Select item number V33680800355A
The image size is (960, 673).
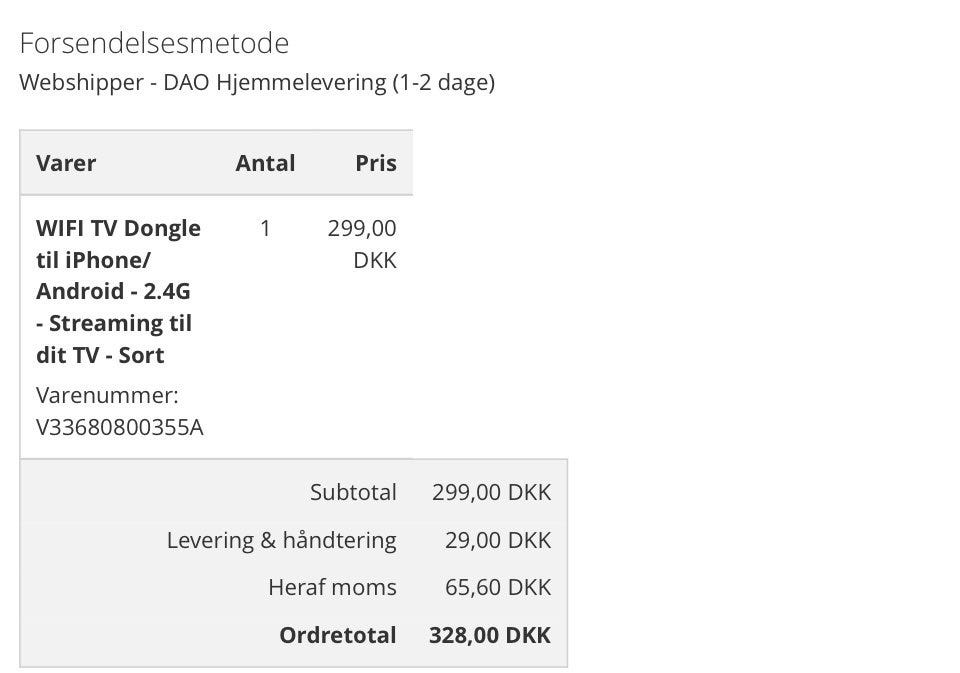(119, 427)
